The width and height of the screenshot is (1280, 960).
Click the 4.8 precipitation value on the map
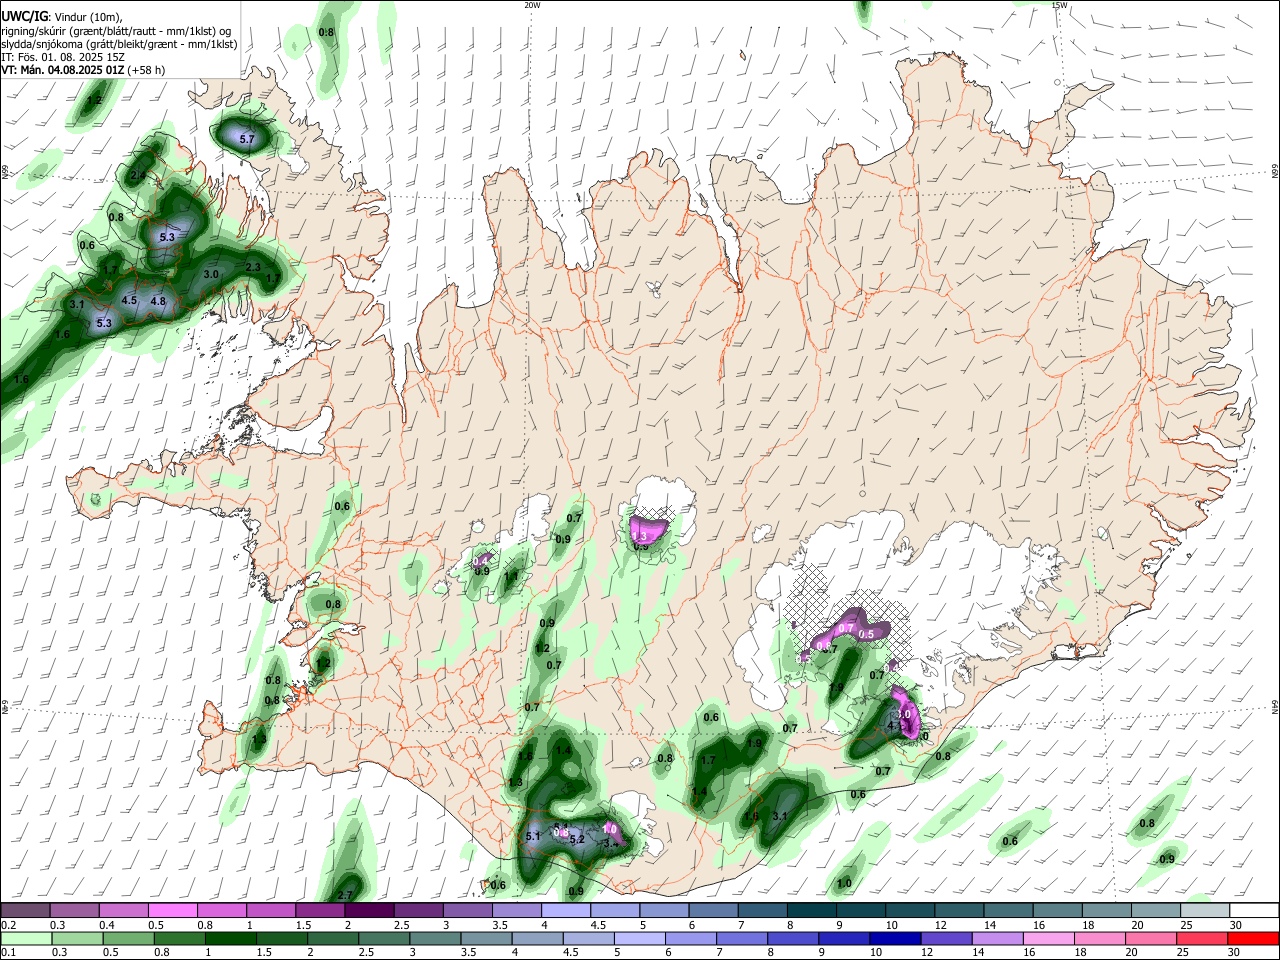click(x=158, y=301)
